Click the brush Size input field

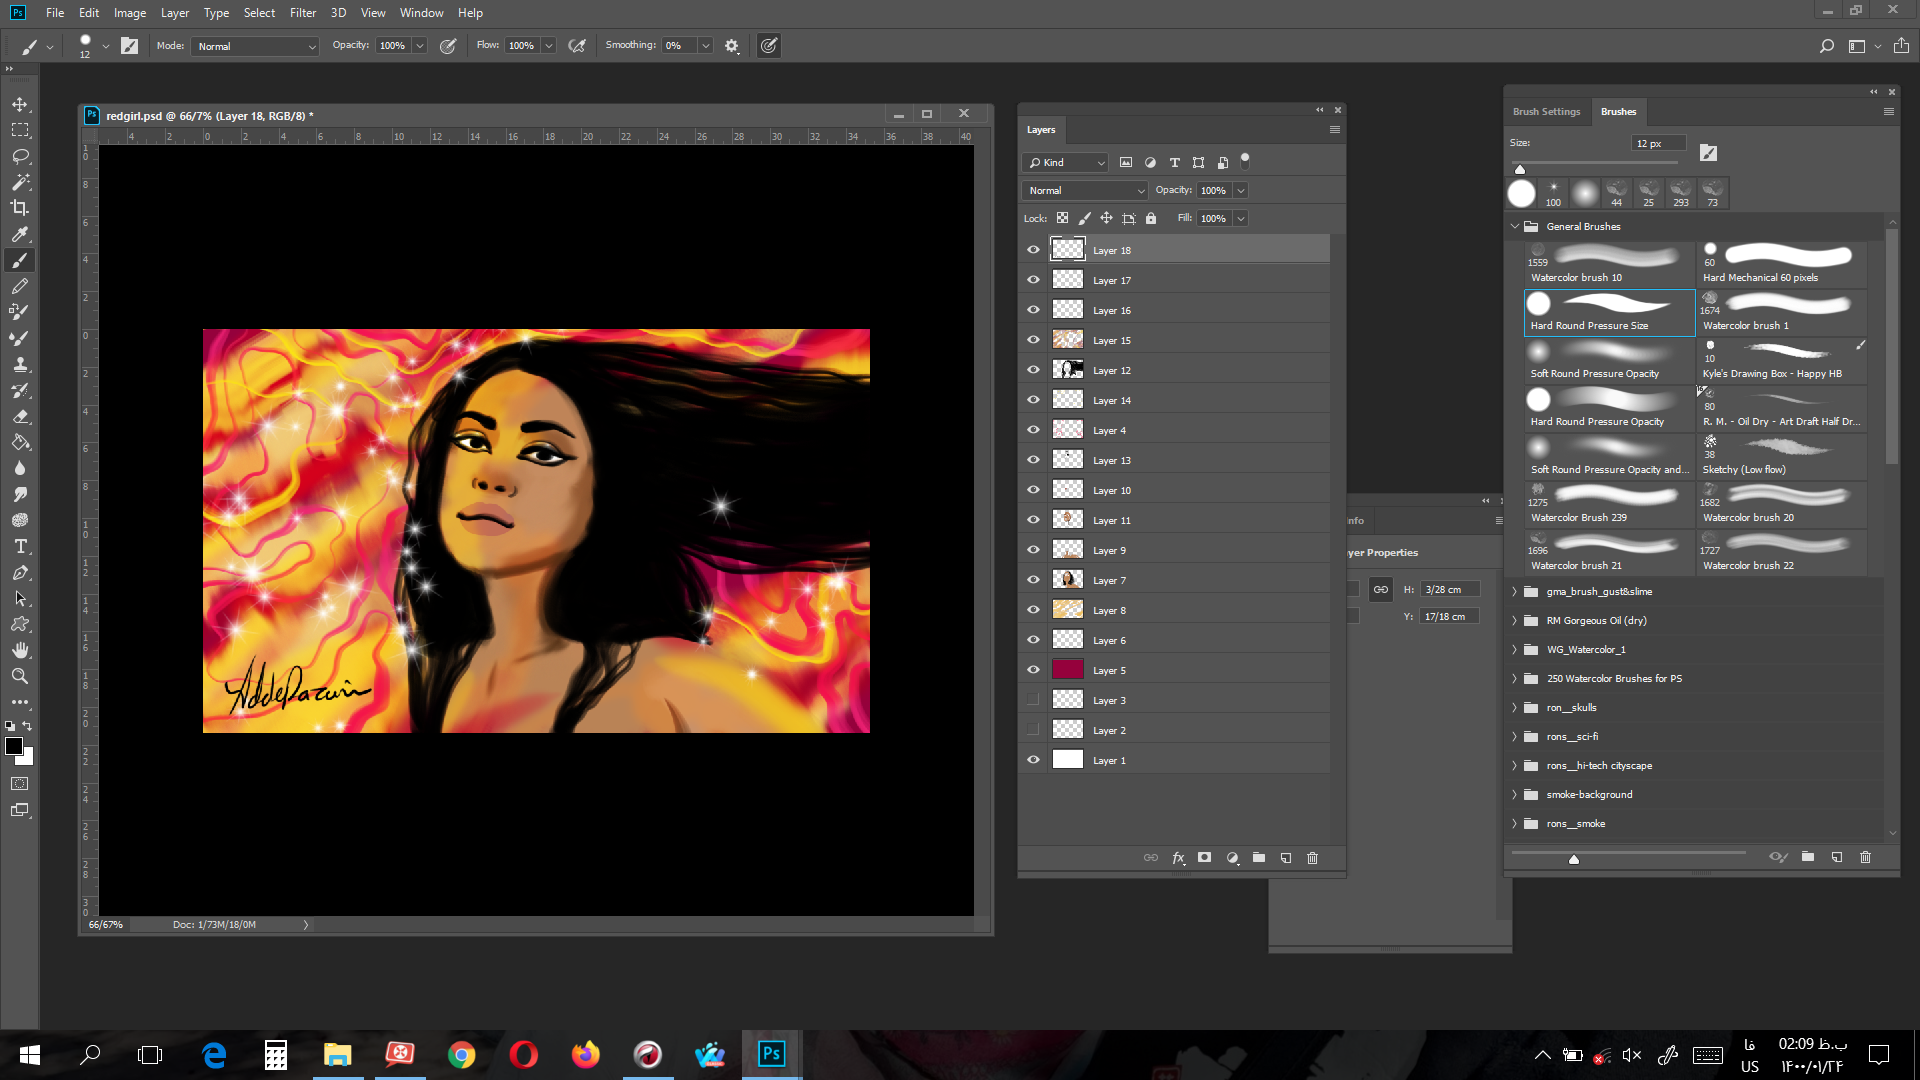coord(1659,143)
